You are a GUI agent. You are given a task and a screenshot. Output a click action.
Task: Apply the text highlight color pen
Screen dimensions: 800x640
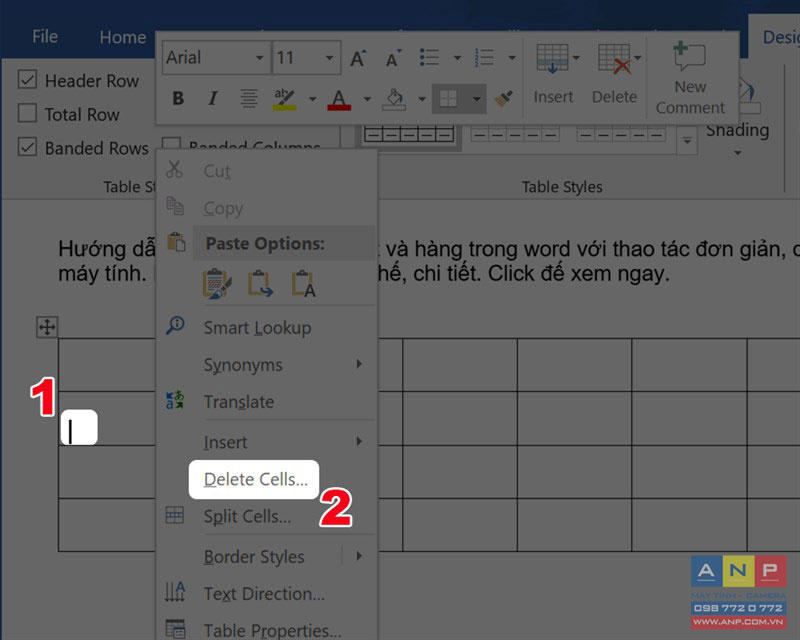(284, 99)
